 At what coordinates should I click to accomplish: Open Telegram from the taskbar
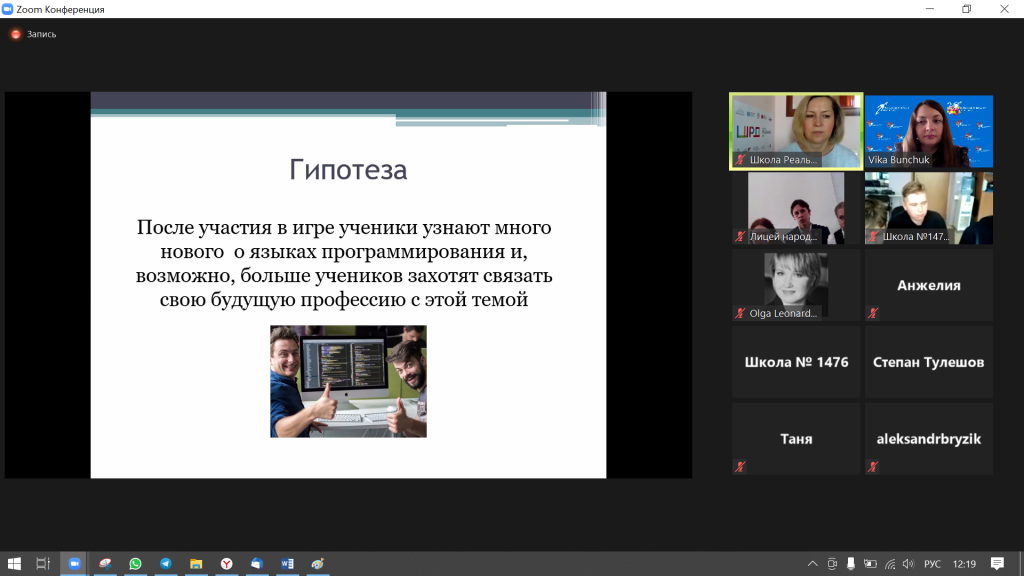point(166,564)
